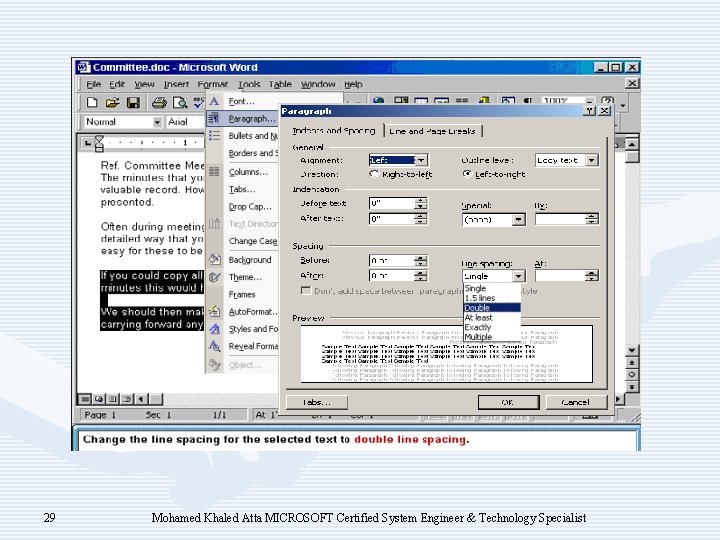Click the Theme icon in Format menu
Screen dimensions: 720x540
pyautogui.click(x=214, y=277)
